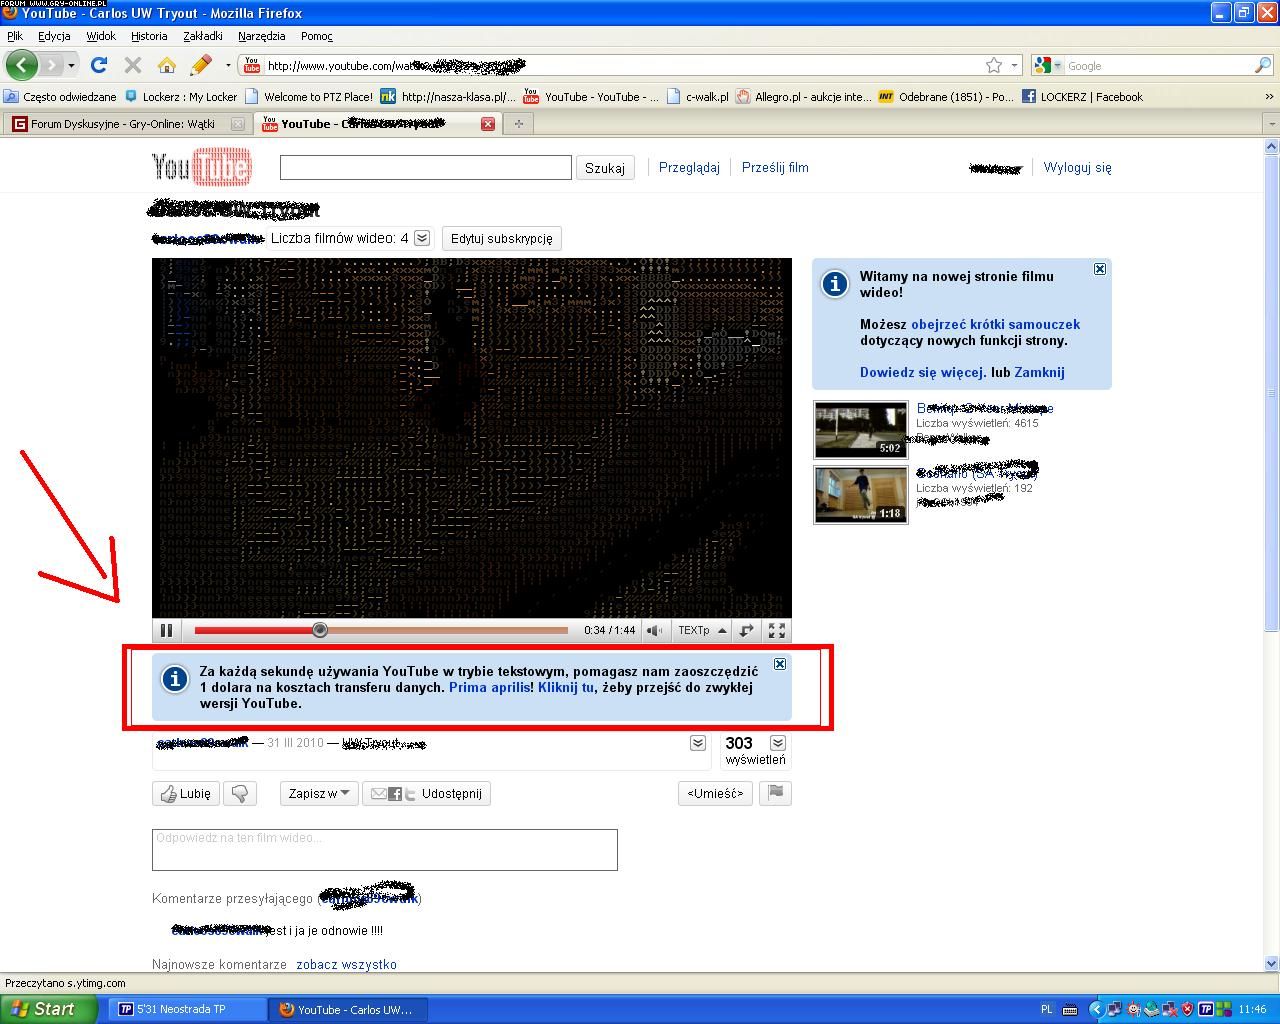Open 'Często odwiedzane' bookmarks folder

60,97
